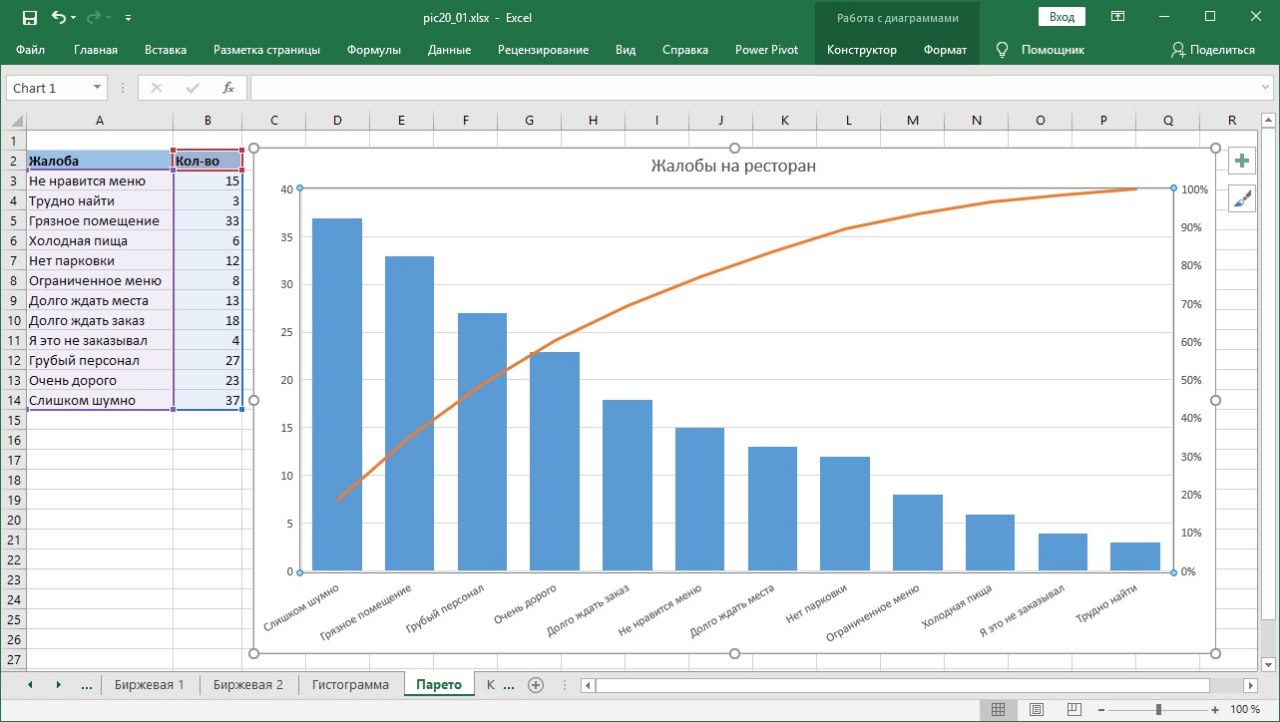Open the Вид ribbon tab
This screenshot has width=1280, height=722.
[x=626, y=50]
